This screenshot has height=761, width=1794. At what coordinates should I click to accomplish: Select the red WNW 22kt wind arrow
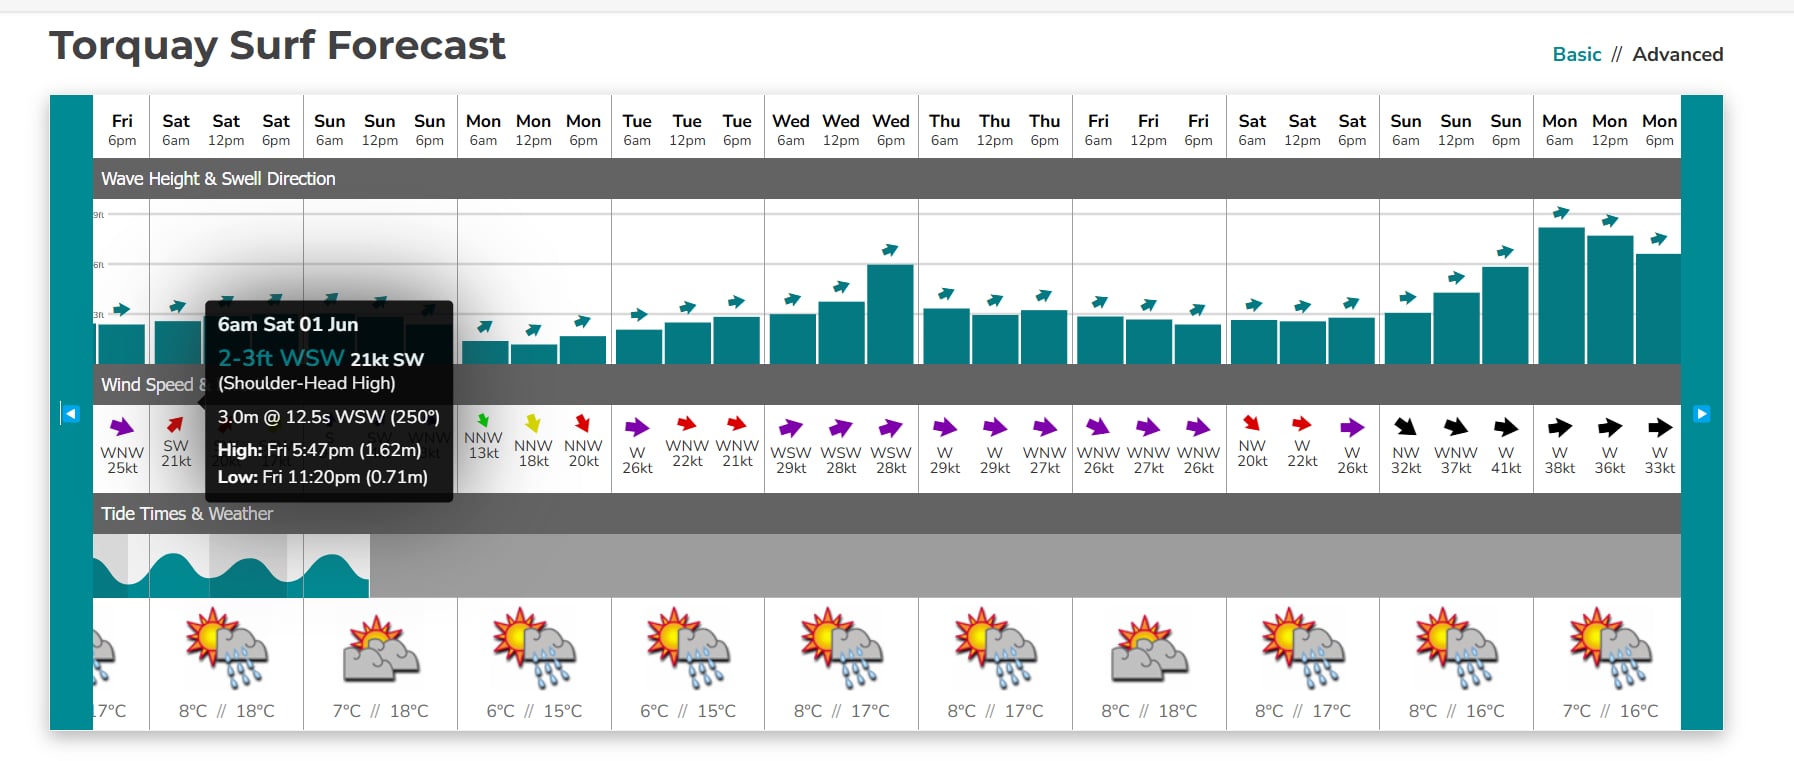point(687,424)
